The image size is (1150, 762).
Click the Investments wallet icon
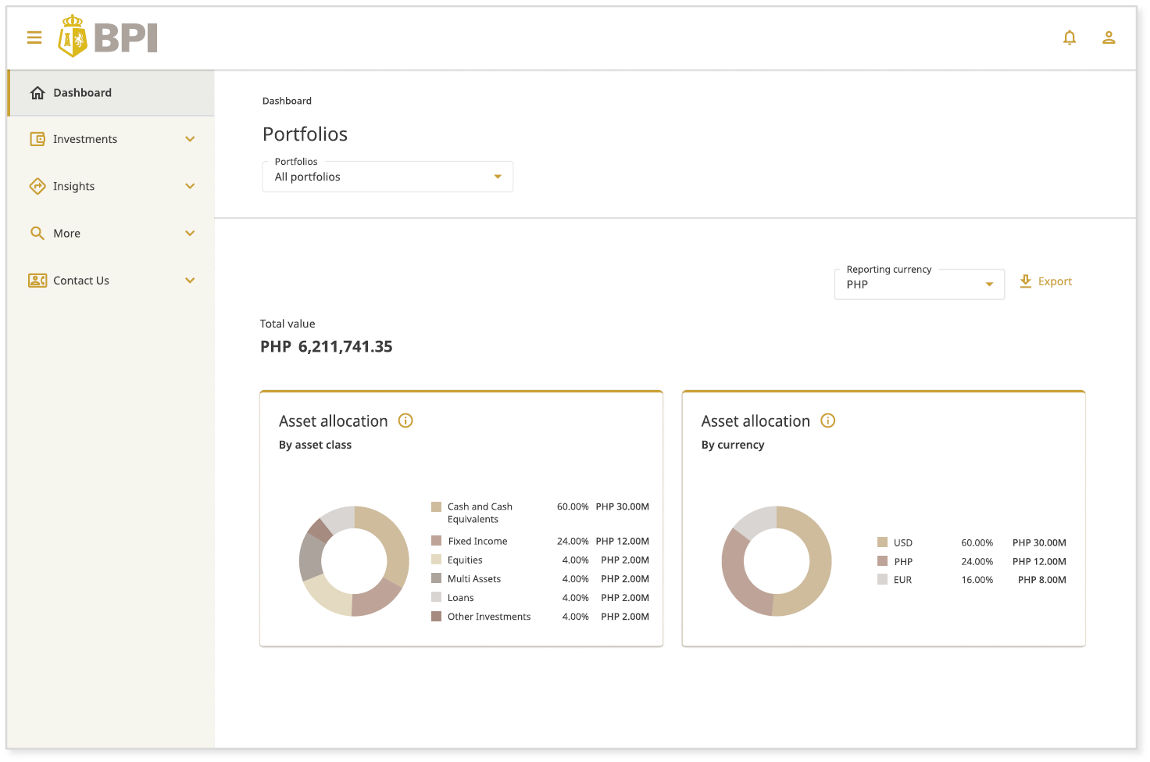tap(38, 139)
